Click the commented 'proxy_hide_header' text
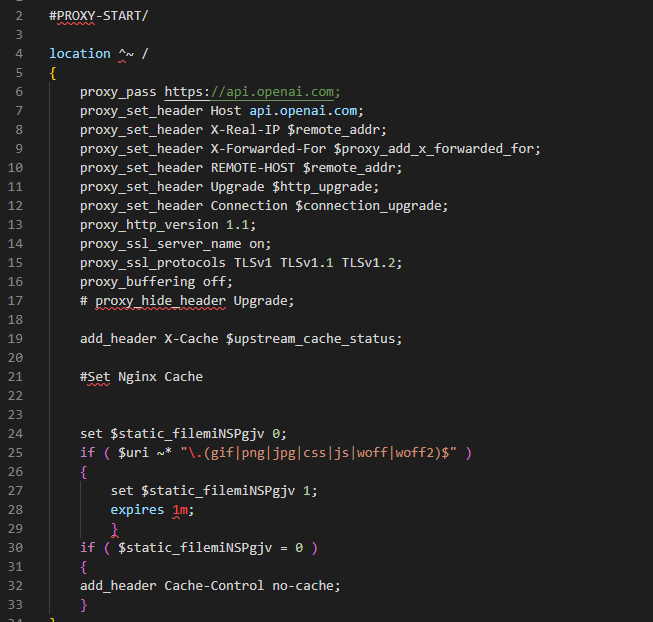This screenshot has height=622, width=653. pyautogui.click(x=160, y=301)
